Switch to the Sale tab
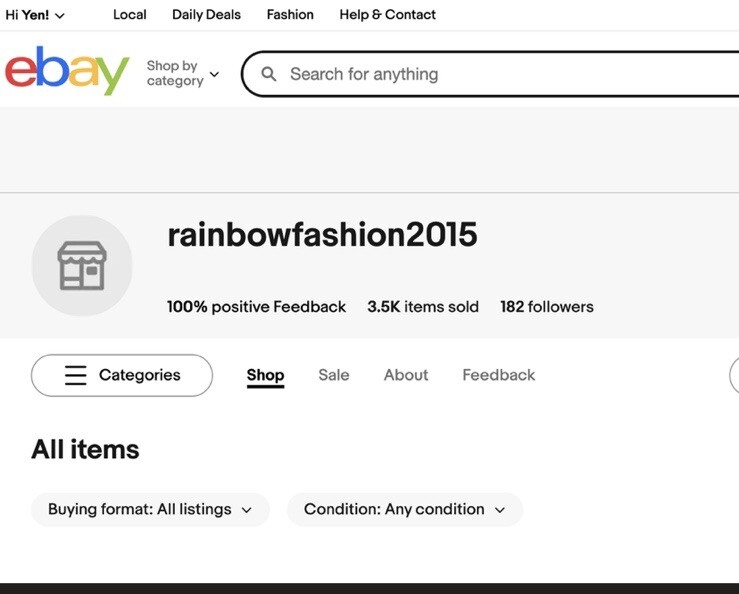Screen dimensions: 739x594 334,375
